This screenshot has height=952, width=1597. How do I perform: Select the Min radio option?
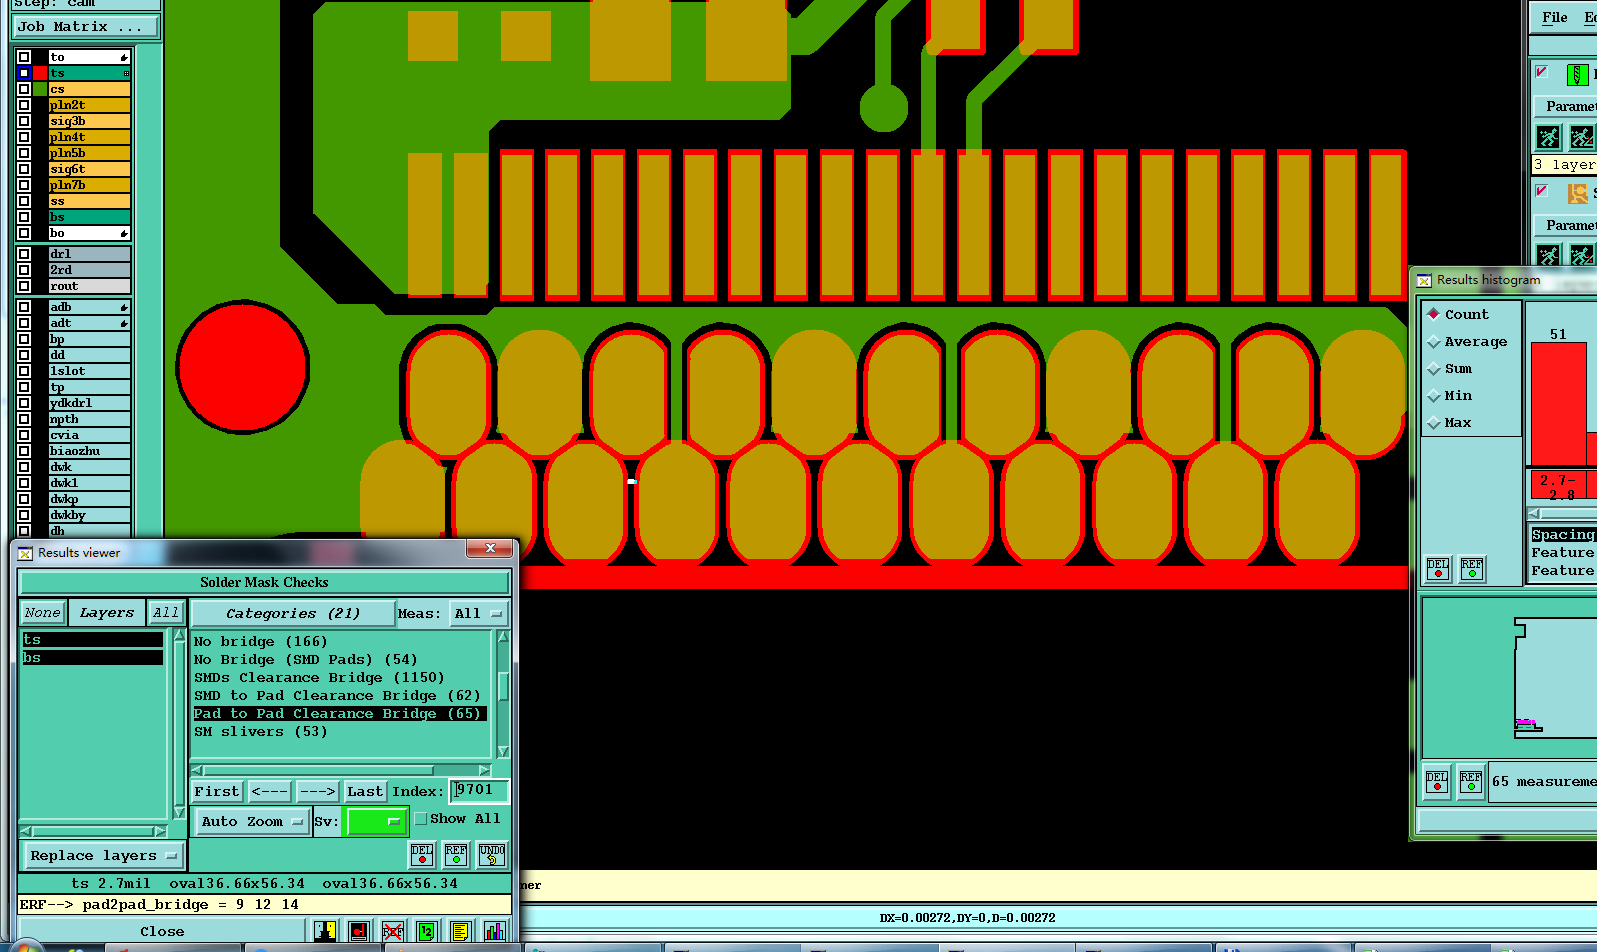(1434, 395)
